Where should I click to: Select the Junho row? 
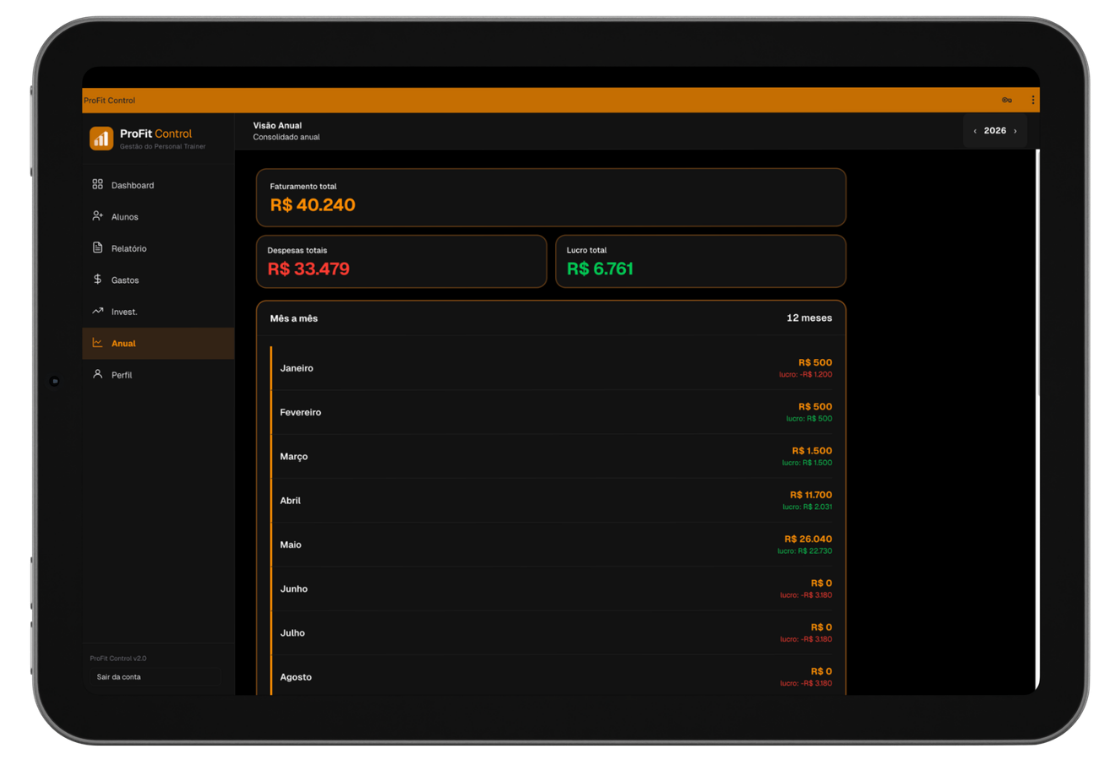coord(551,589)
